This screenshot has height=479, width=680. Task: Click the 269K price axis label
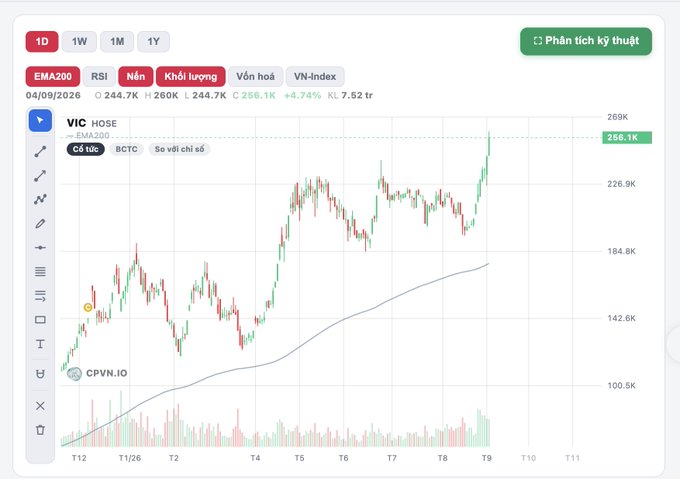click(x=618, y=117)
